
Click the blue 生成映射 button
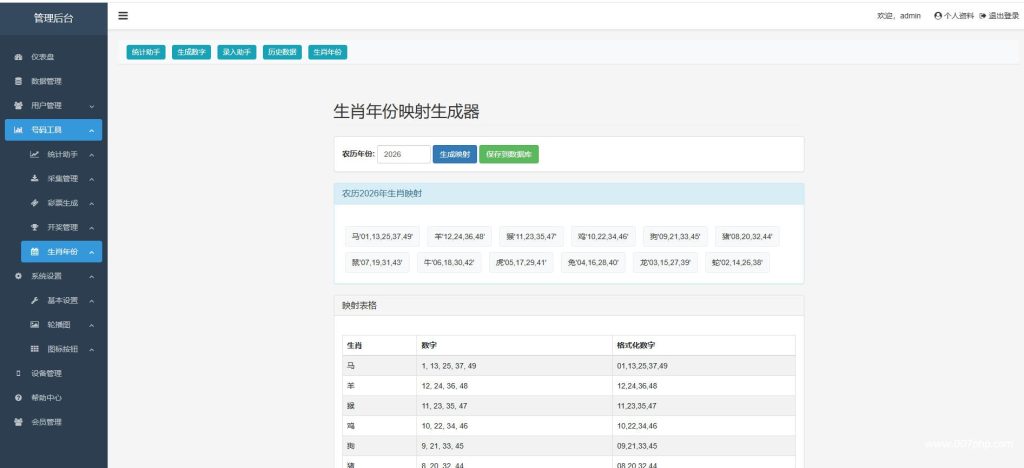pyautogui.click(x=455, y=154)
